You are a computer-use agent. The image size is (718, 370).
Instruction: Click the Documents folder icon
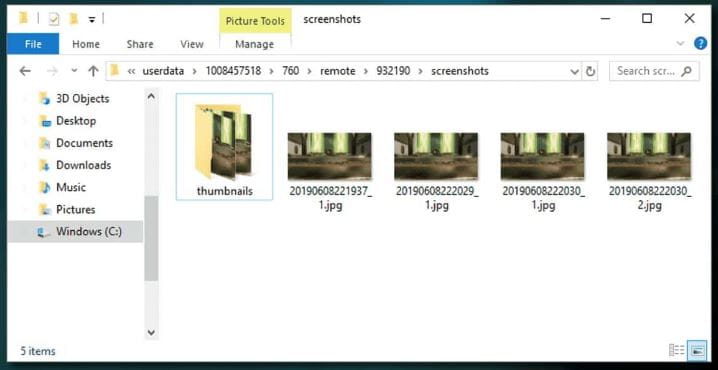44,143
